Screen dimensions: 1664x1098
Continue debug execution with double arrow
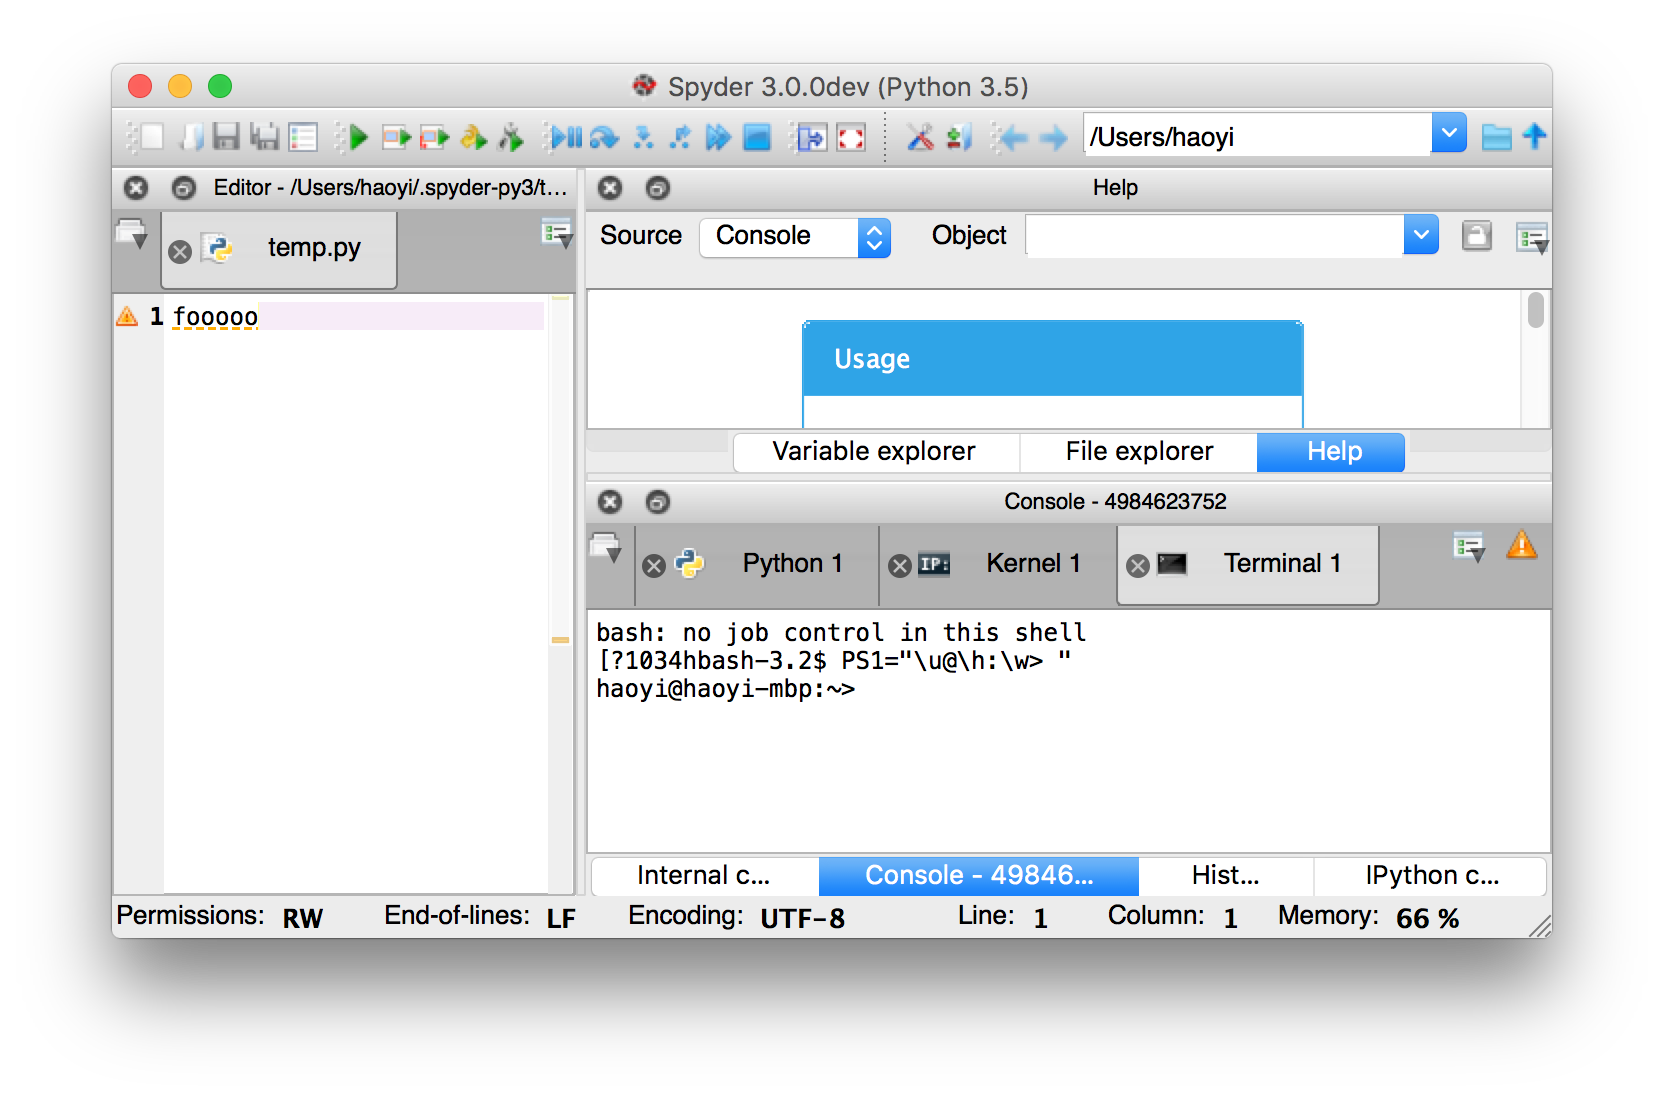click(x=718, y=137)
